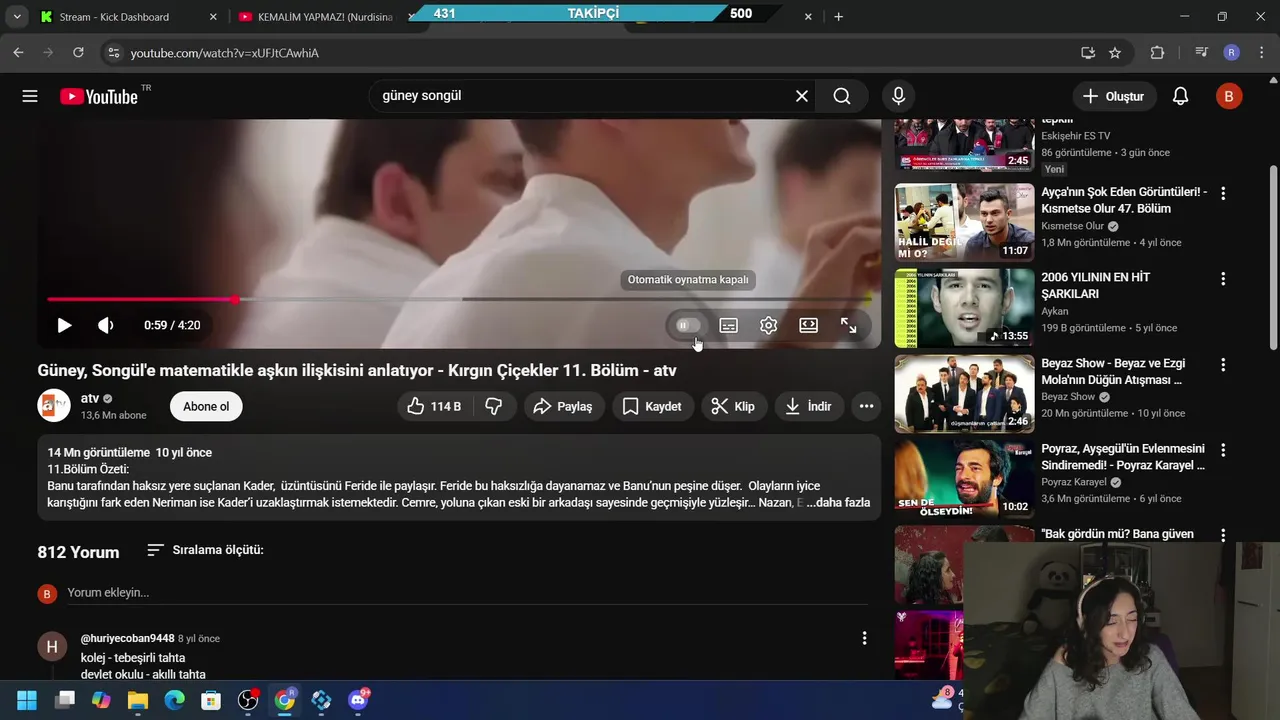Screen dimensions: 1280x720
Task: Toggle the autoplay switch in player
Action: (x=688, y=325)
